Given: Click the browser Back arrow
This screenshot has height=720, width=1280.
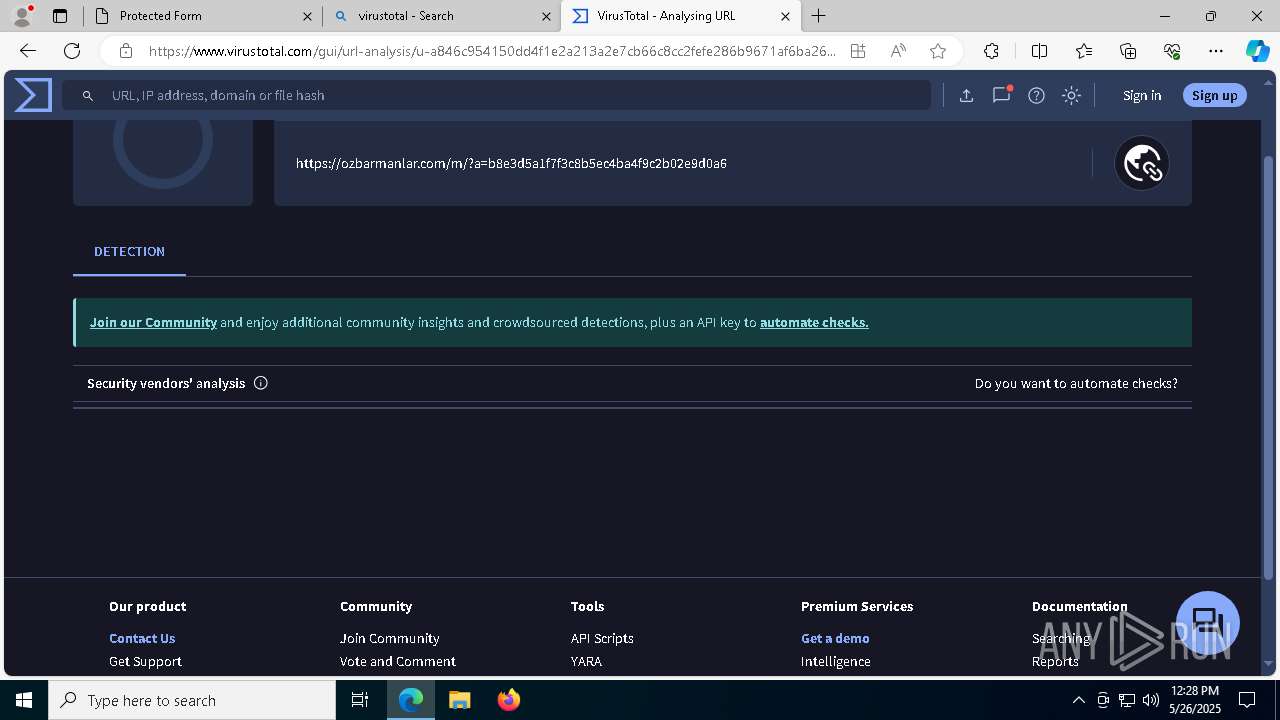Looking at the screenshot, I should point(28,51).
